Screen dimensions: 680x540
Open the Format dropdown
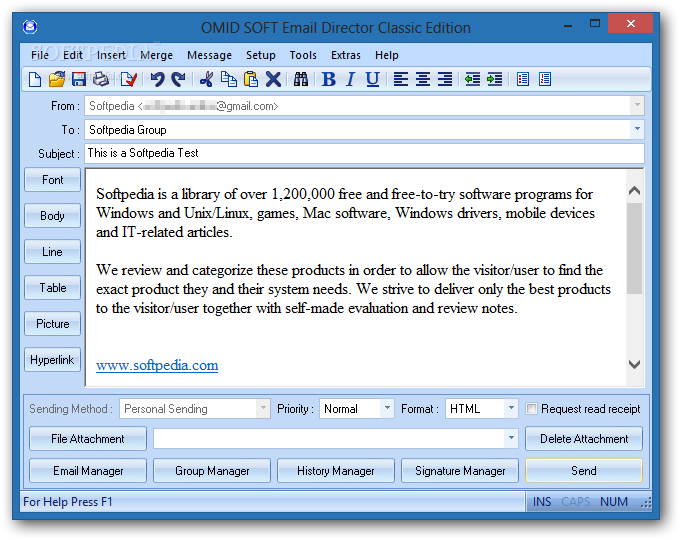[511, 409]
